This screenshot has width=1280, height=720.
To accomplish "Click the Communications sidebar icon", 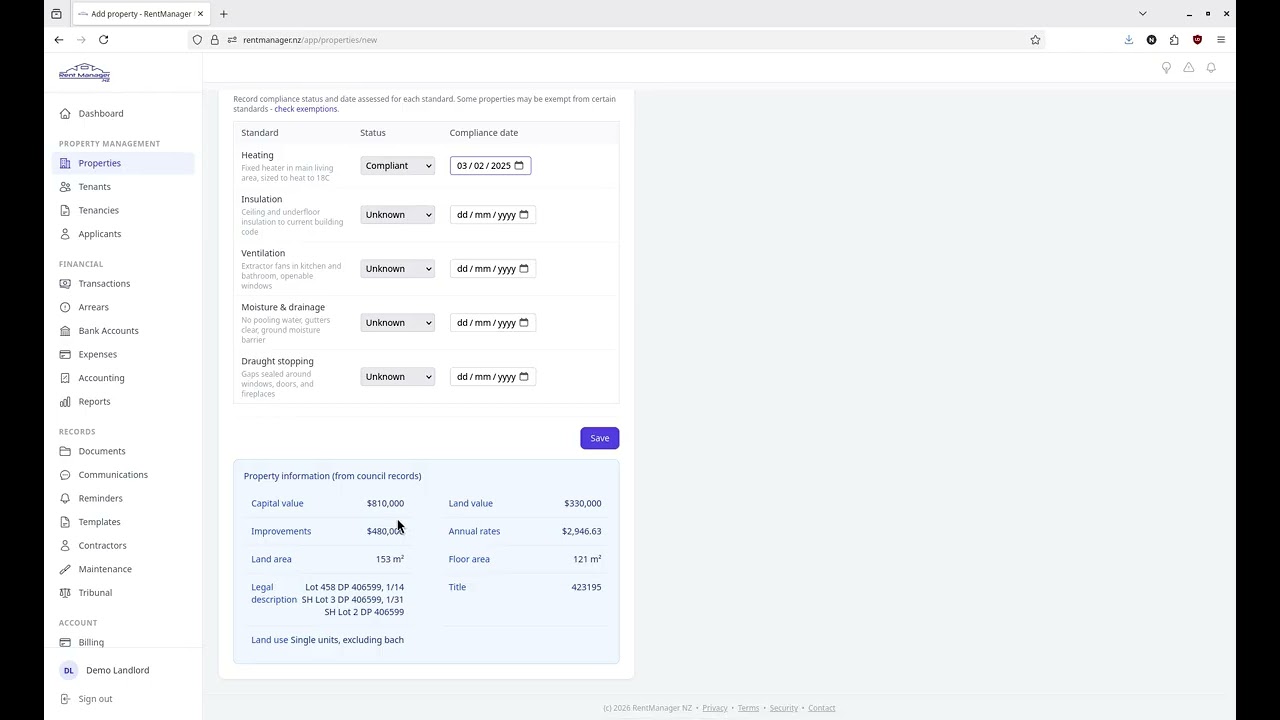I will 66,475.
